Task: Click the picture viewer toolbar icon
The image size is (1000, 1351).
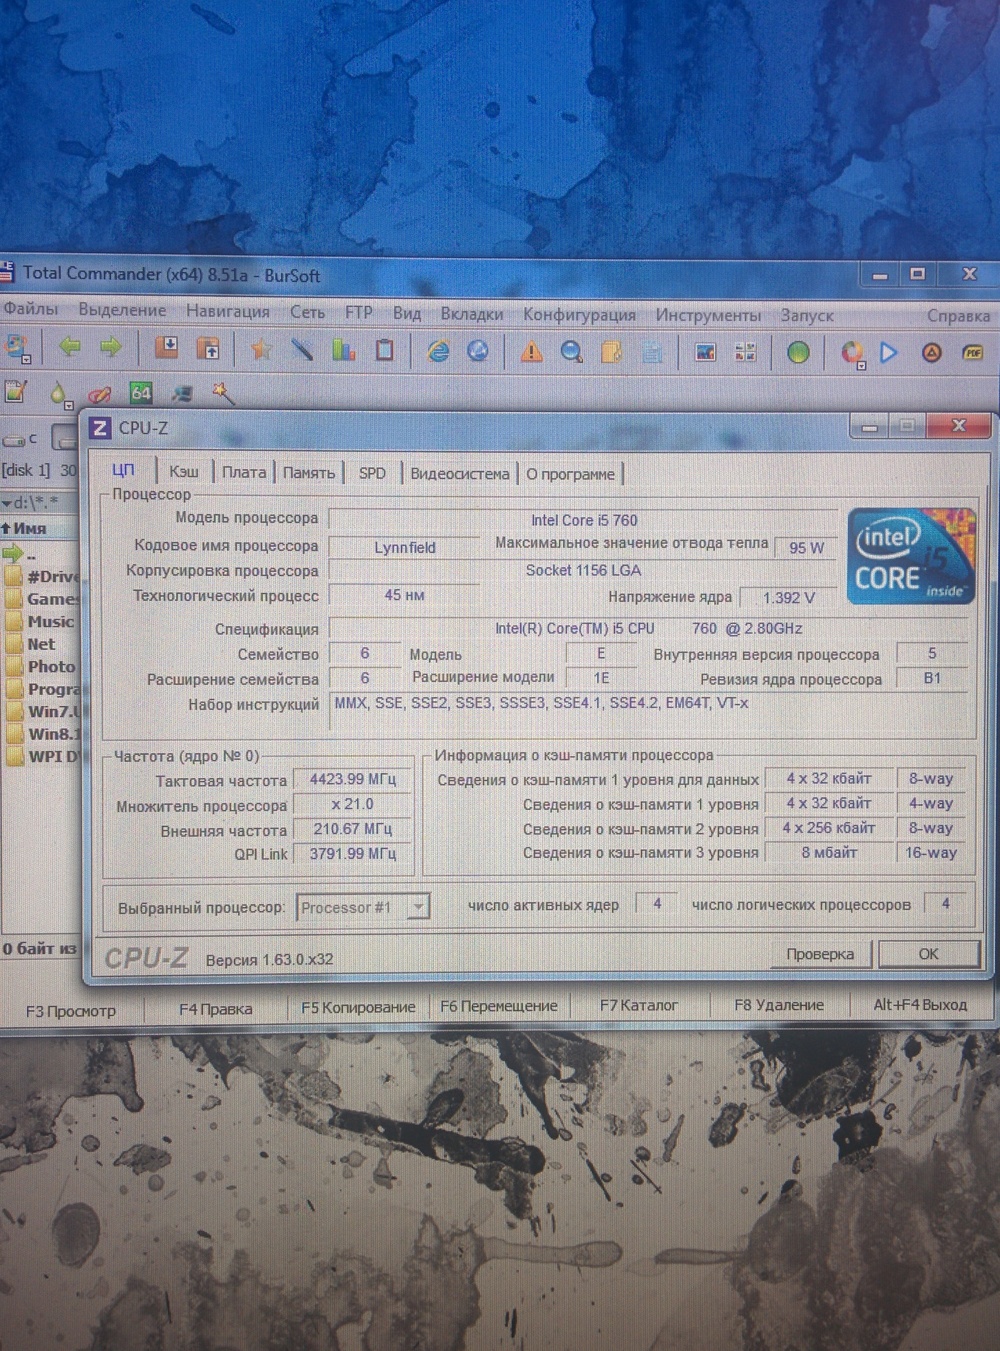Action: [x=705, y=352]
